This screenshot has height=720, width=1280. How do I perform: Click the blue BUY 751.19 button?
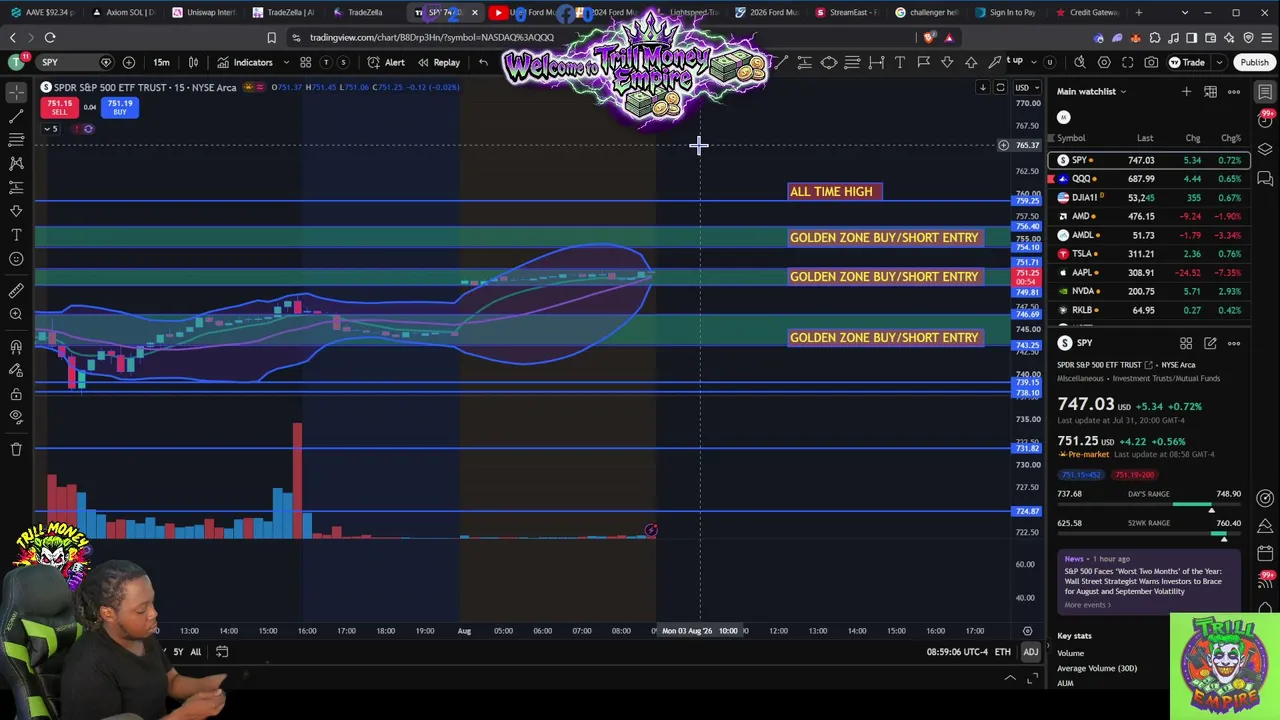(120, 107)
